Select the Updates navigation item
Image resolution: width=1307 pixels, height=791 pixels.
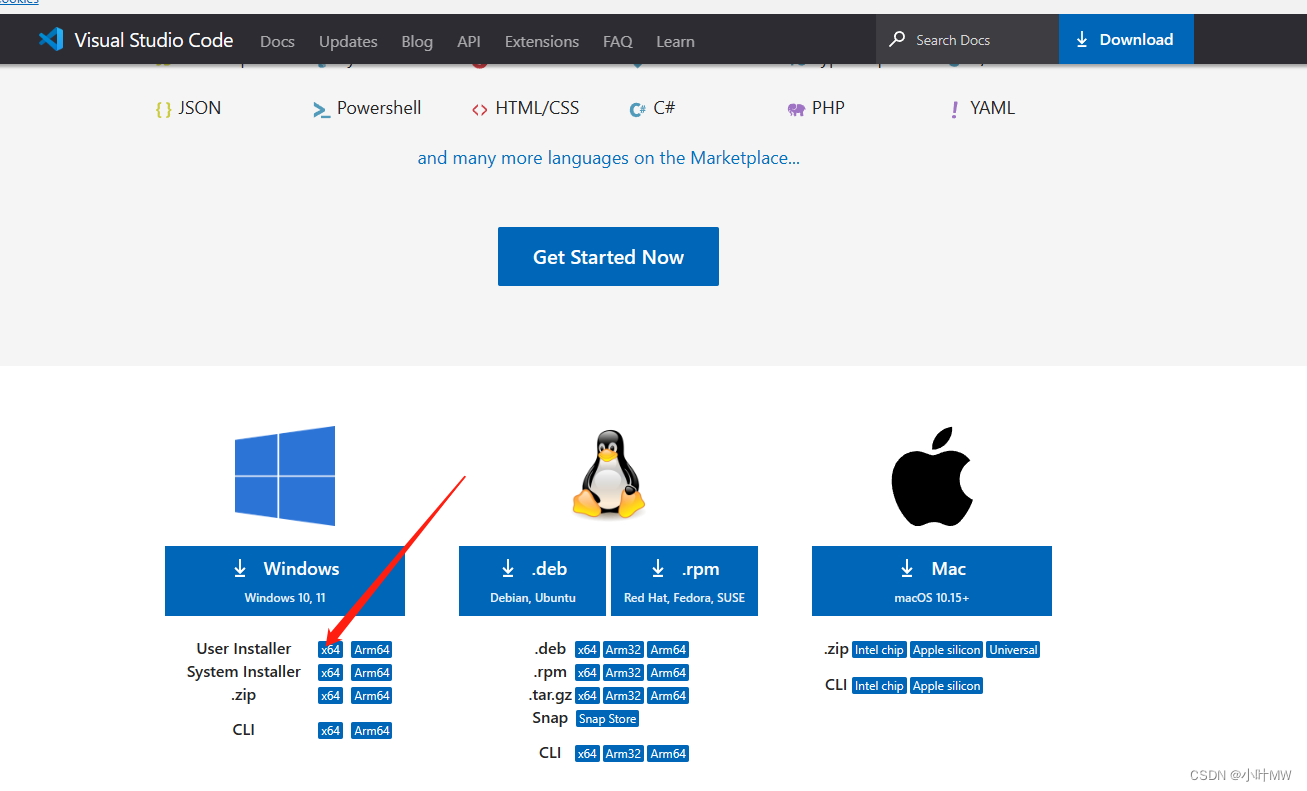(347, 41)
